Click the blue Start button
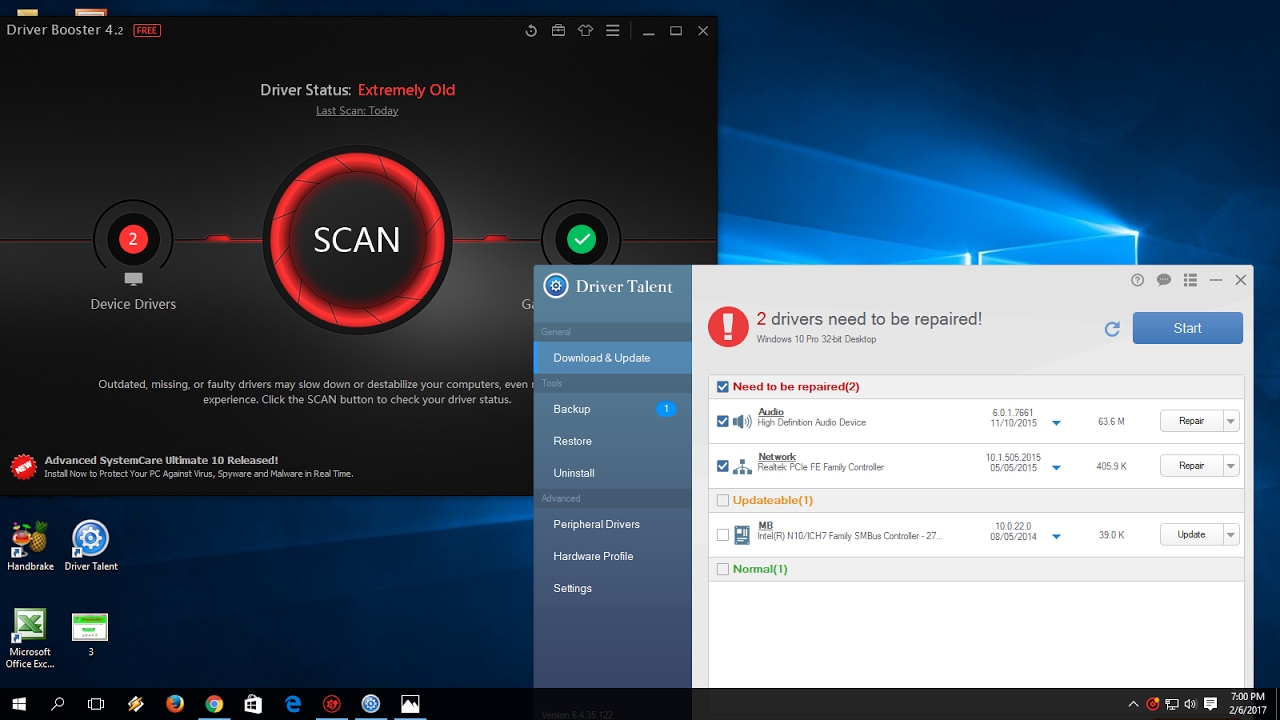This screenshot has width=1280, height=720. tap(1188, 328)
